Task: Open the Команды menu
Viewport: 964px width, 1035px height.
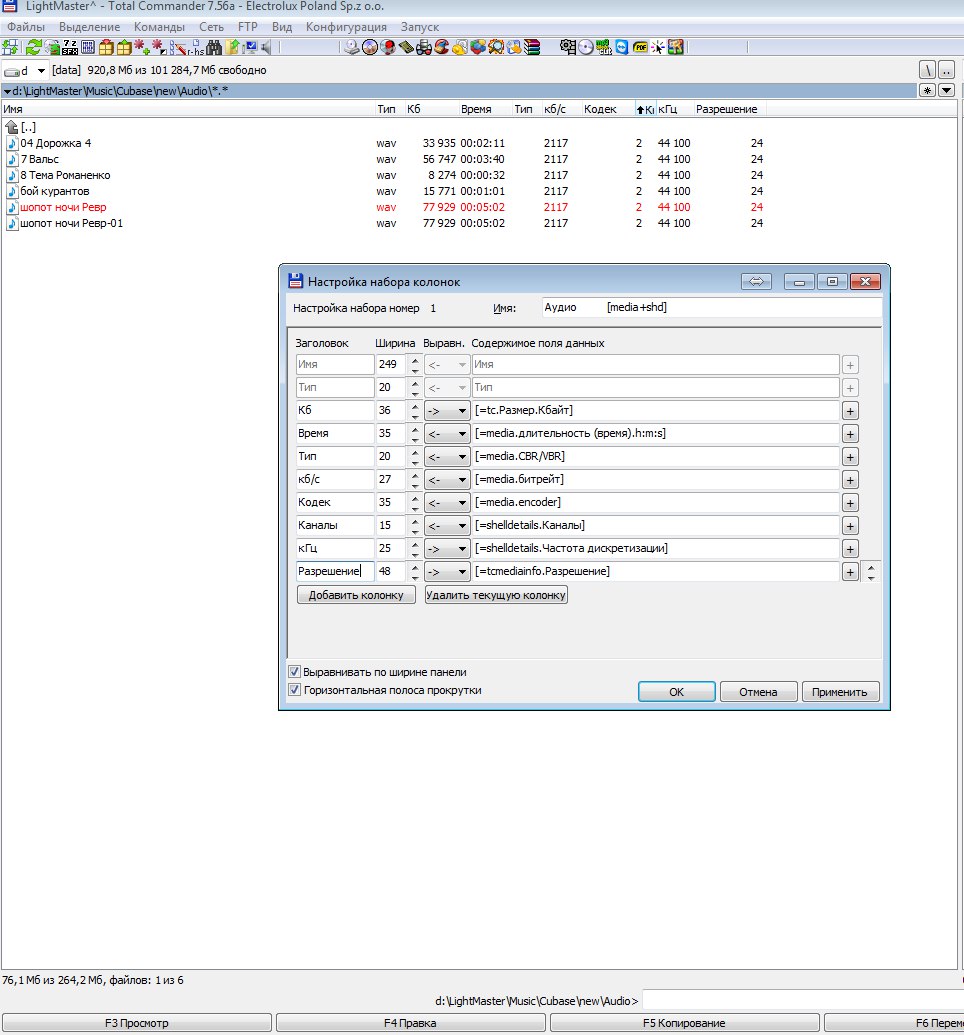Action: pos(159,27)
